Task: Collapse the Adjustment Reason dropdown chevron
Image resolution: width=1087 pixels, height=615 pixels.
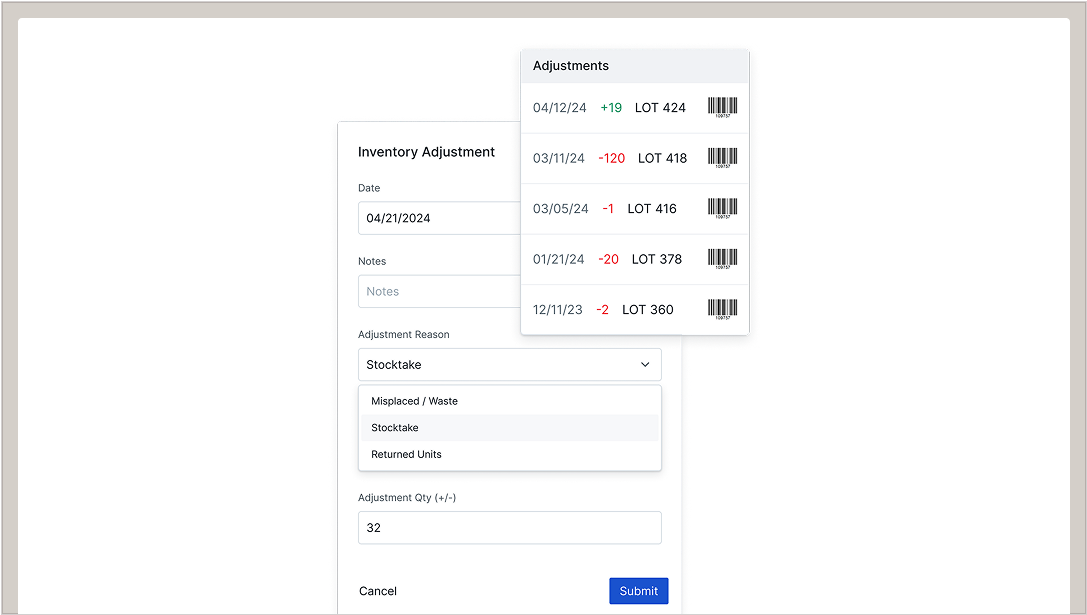Action: 645,365
